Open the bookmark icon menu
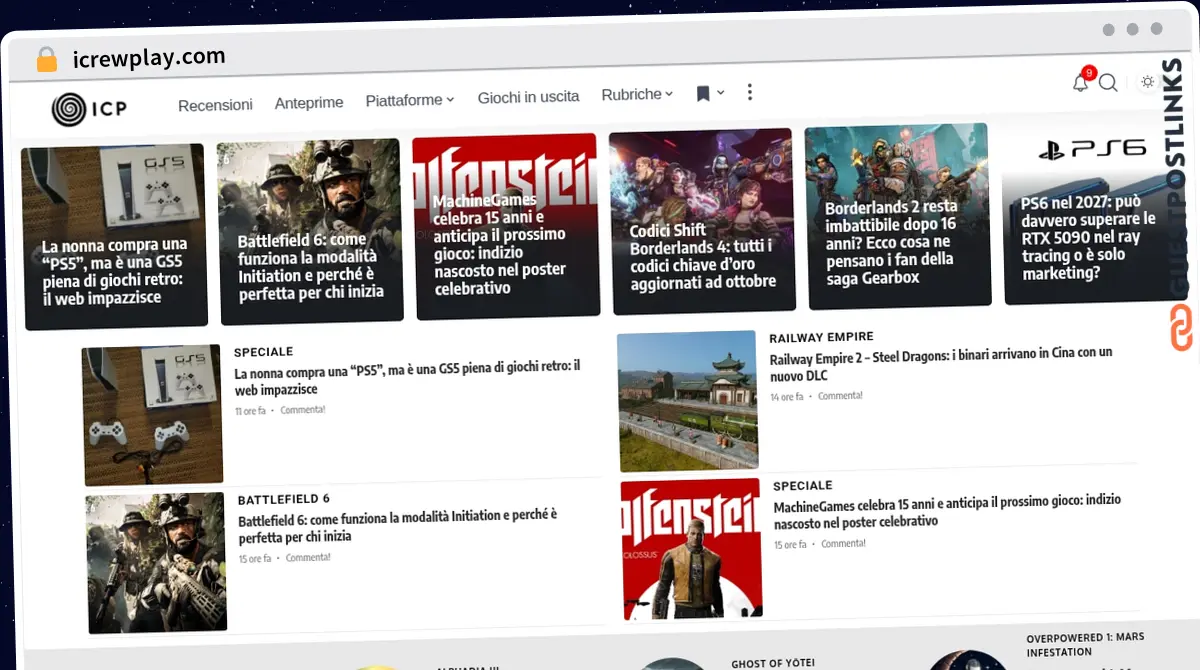The image size is (1200, 670). click(x=703, y=94)
